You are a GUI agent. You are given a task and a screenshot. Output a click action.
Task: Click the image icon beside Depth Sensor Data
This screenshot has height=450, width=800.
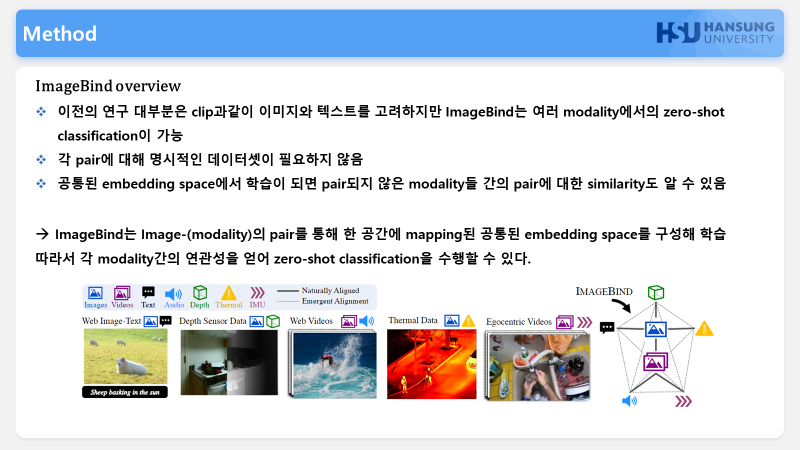tap(257, 321)
